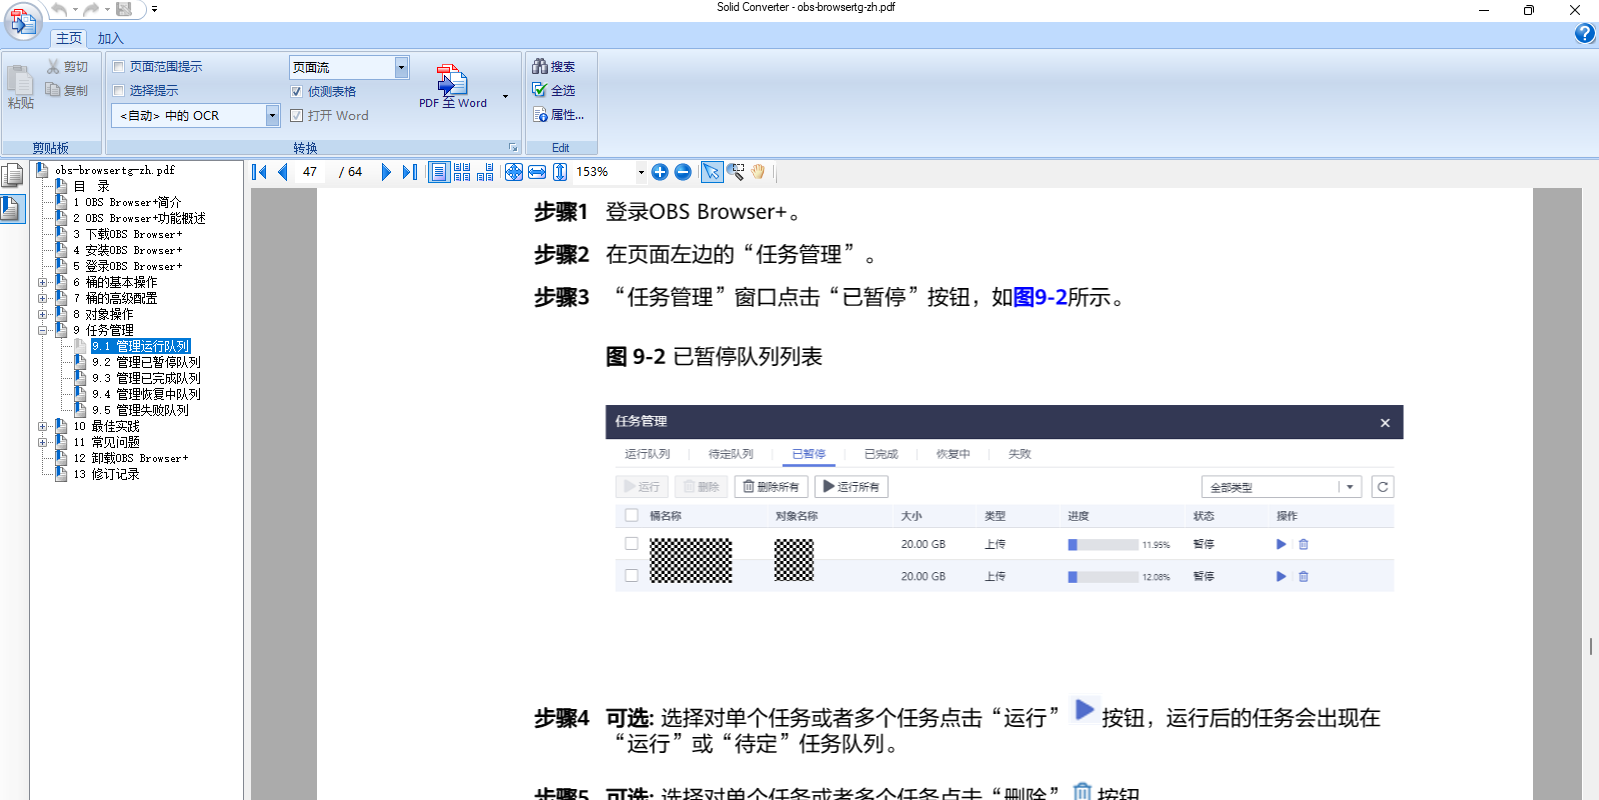
Task: Switch to the 加入 ribbon tab
Action: click(110, 38)
